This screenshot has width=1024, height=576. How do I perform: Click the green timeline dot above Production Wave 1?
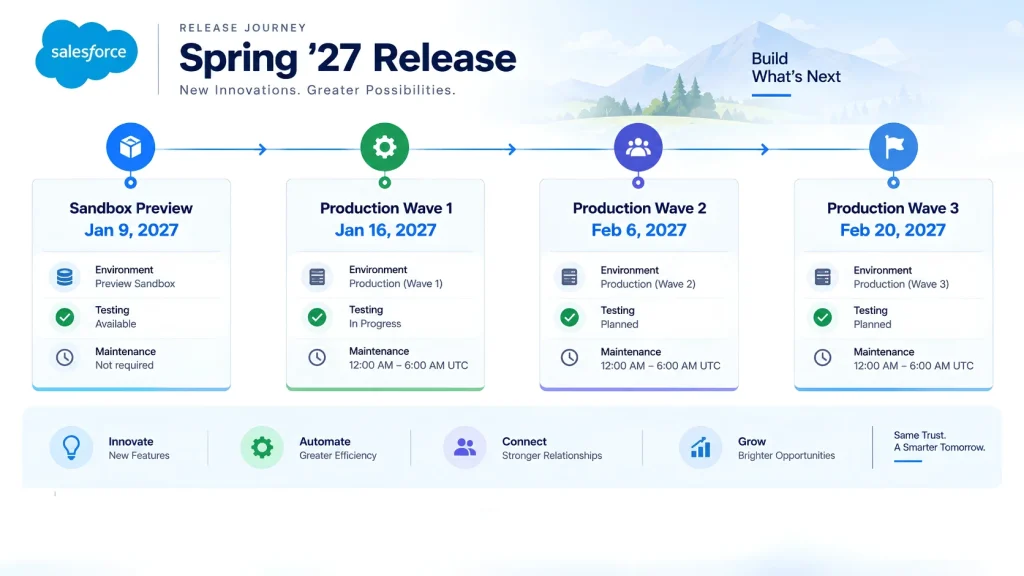[385, 183]
